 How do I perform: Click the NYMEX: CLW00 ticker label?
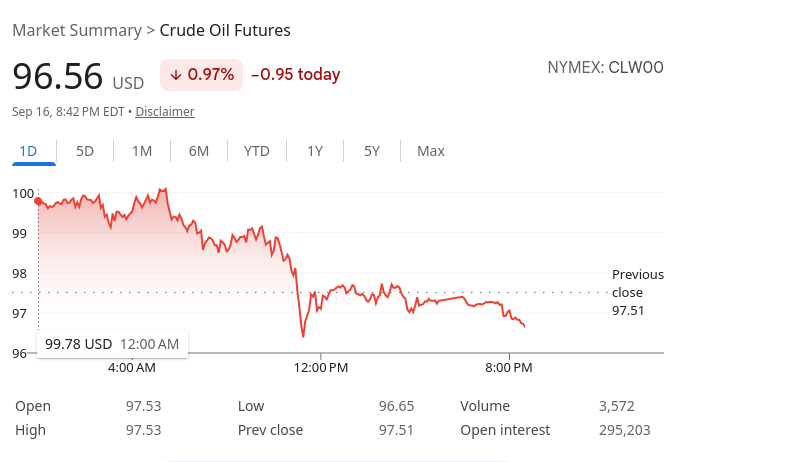click(x=605, y=67)
